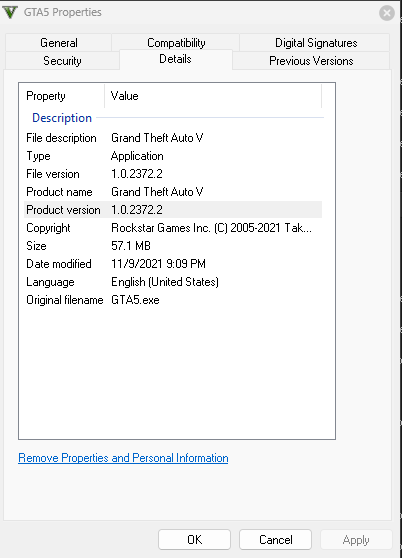
Task: Click the Value column header
Action: [213, 96]
